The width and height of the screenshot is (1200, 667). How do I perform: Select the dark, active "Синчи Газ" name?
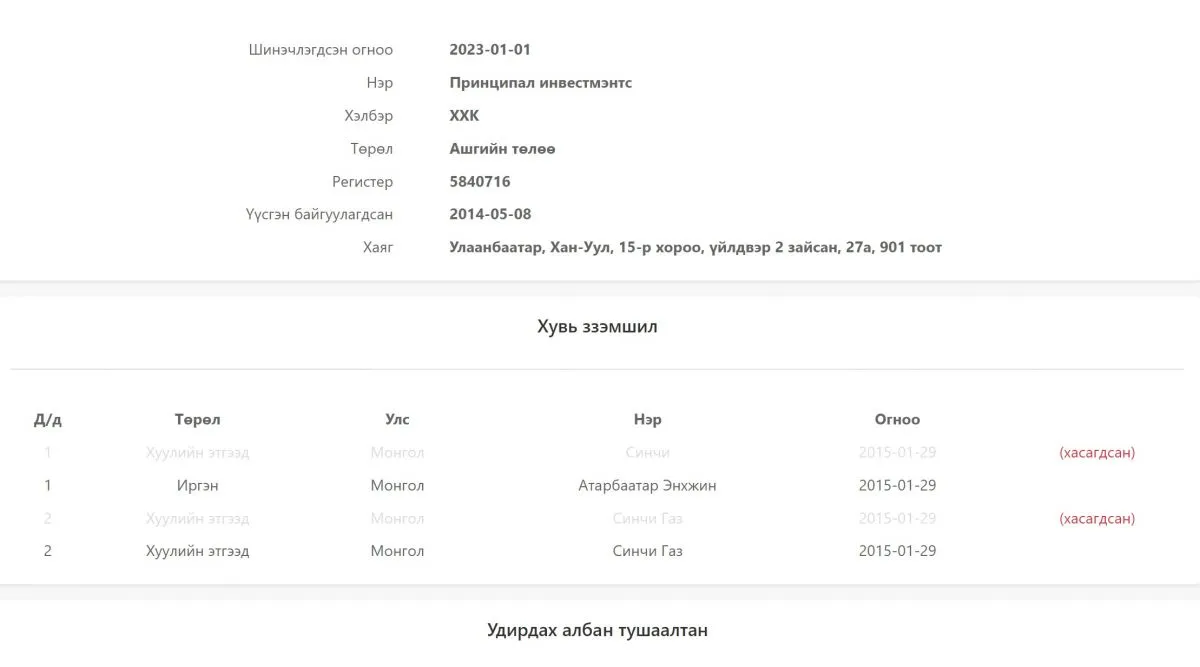pyautogui.click(x=648, y=552)
